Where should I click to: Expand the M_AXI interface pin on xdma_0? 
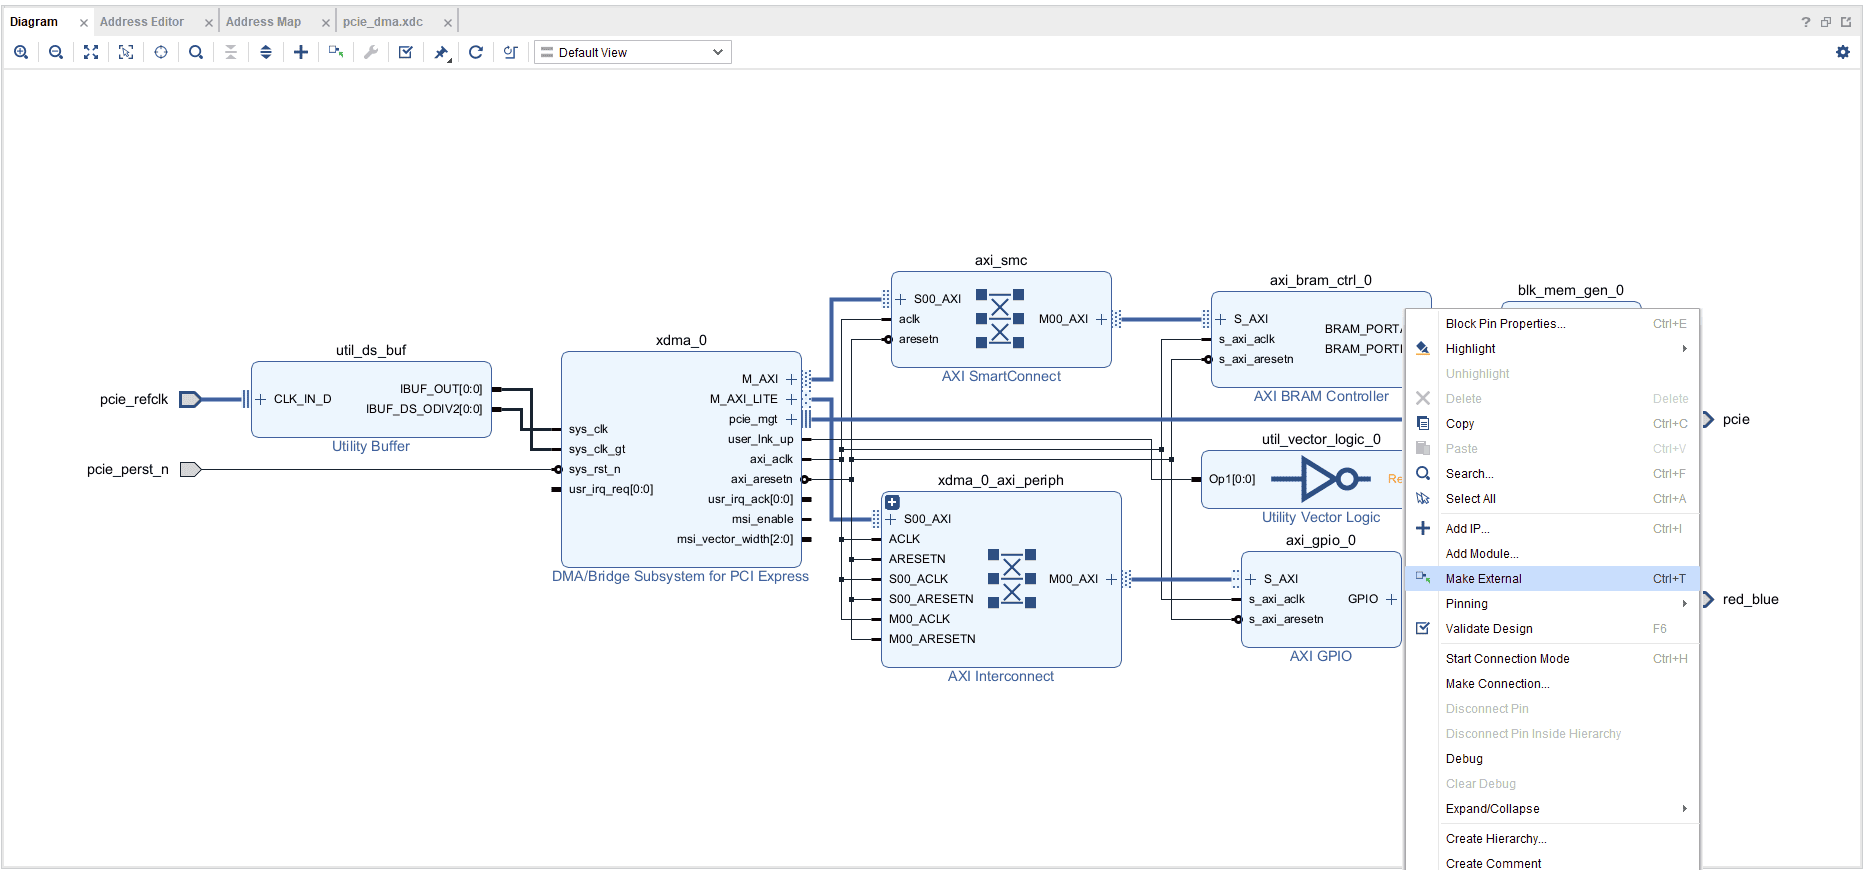(x=791, y=379)
